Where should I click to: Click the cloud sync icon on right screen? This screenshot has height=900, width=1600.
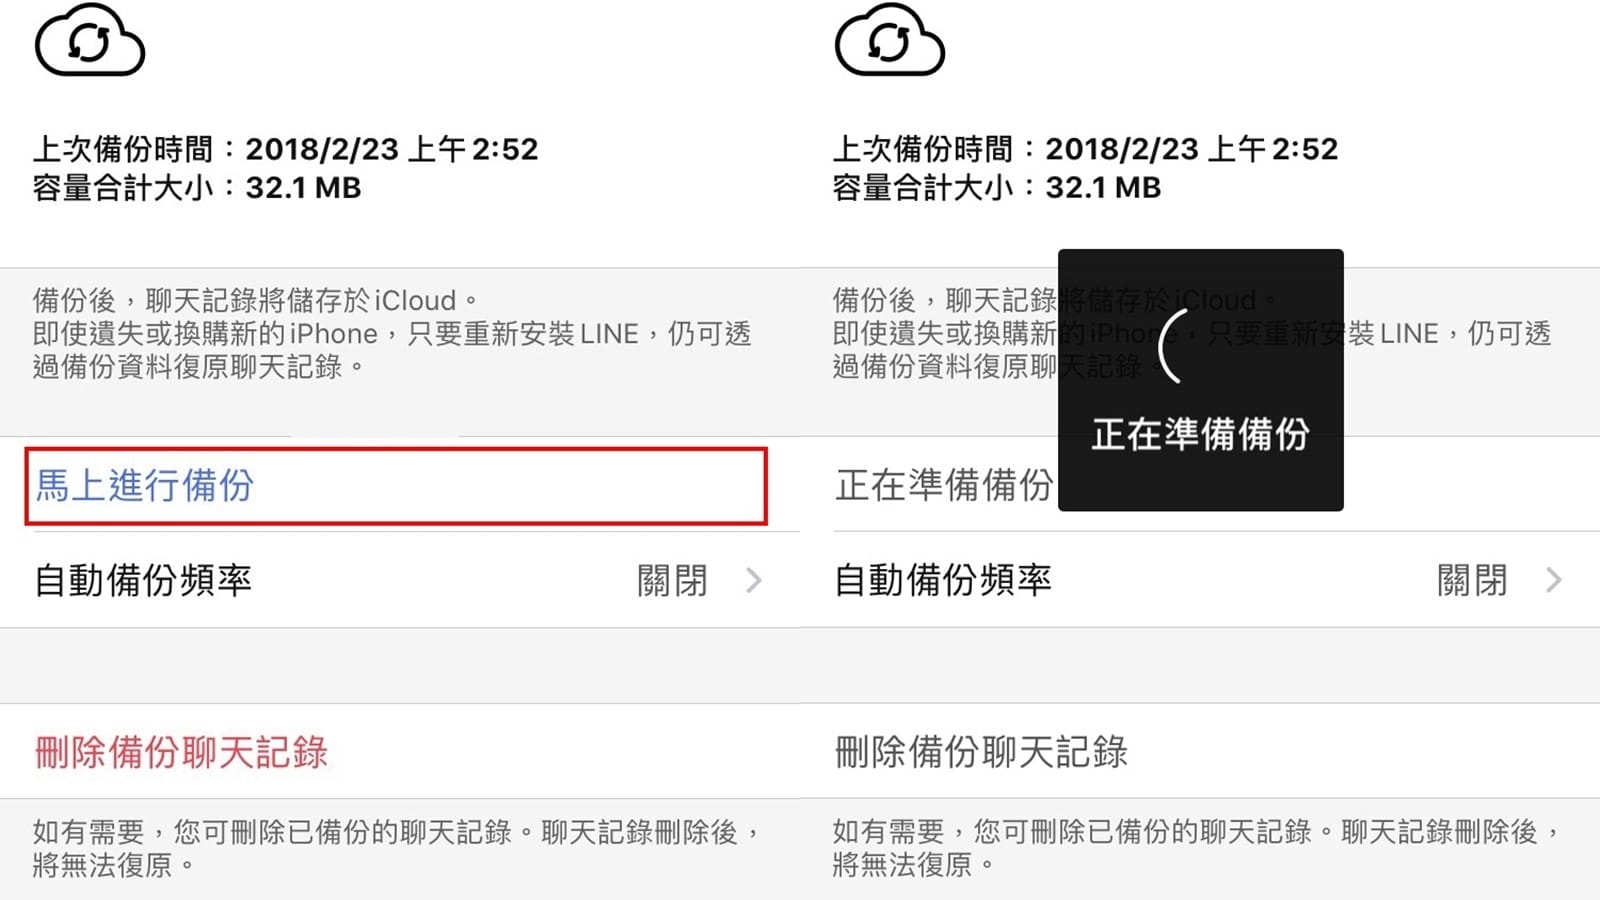point(890,41)
